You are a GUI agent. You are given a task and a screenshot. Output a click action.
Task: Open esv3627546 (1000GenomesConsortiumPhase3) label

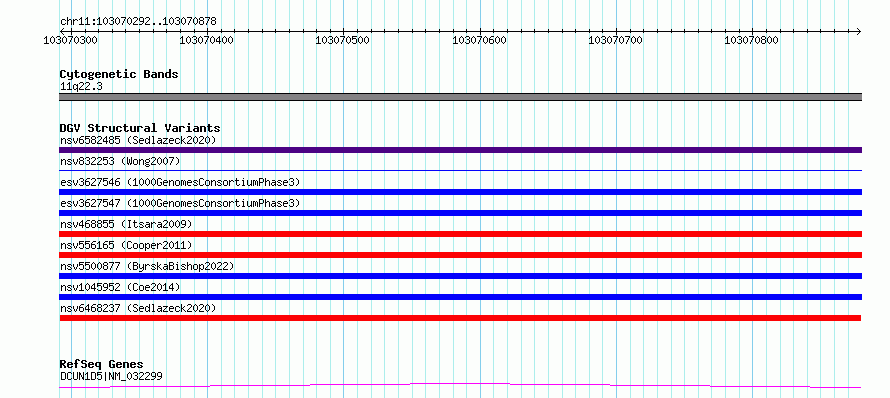pyautogui.click(x=180, y=182)
